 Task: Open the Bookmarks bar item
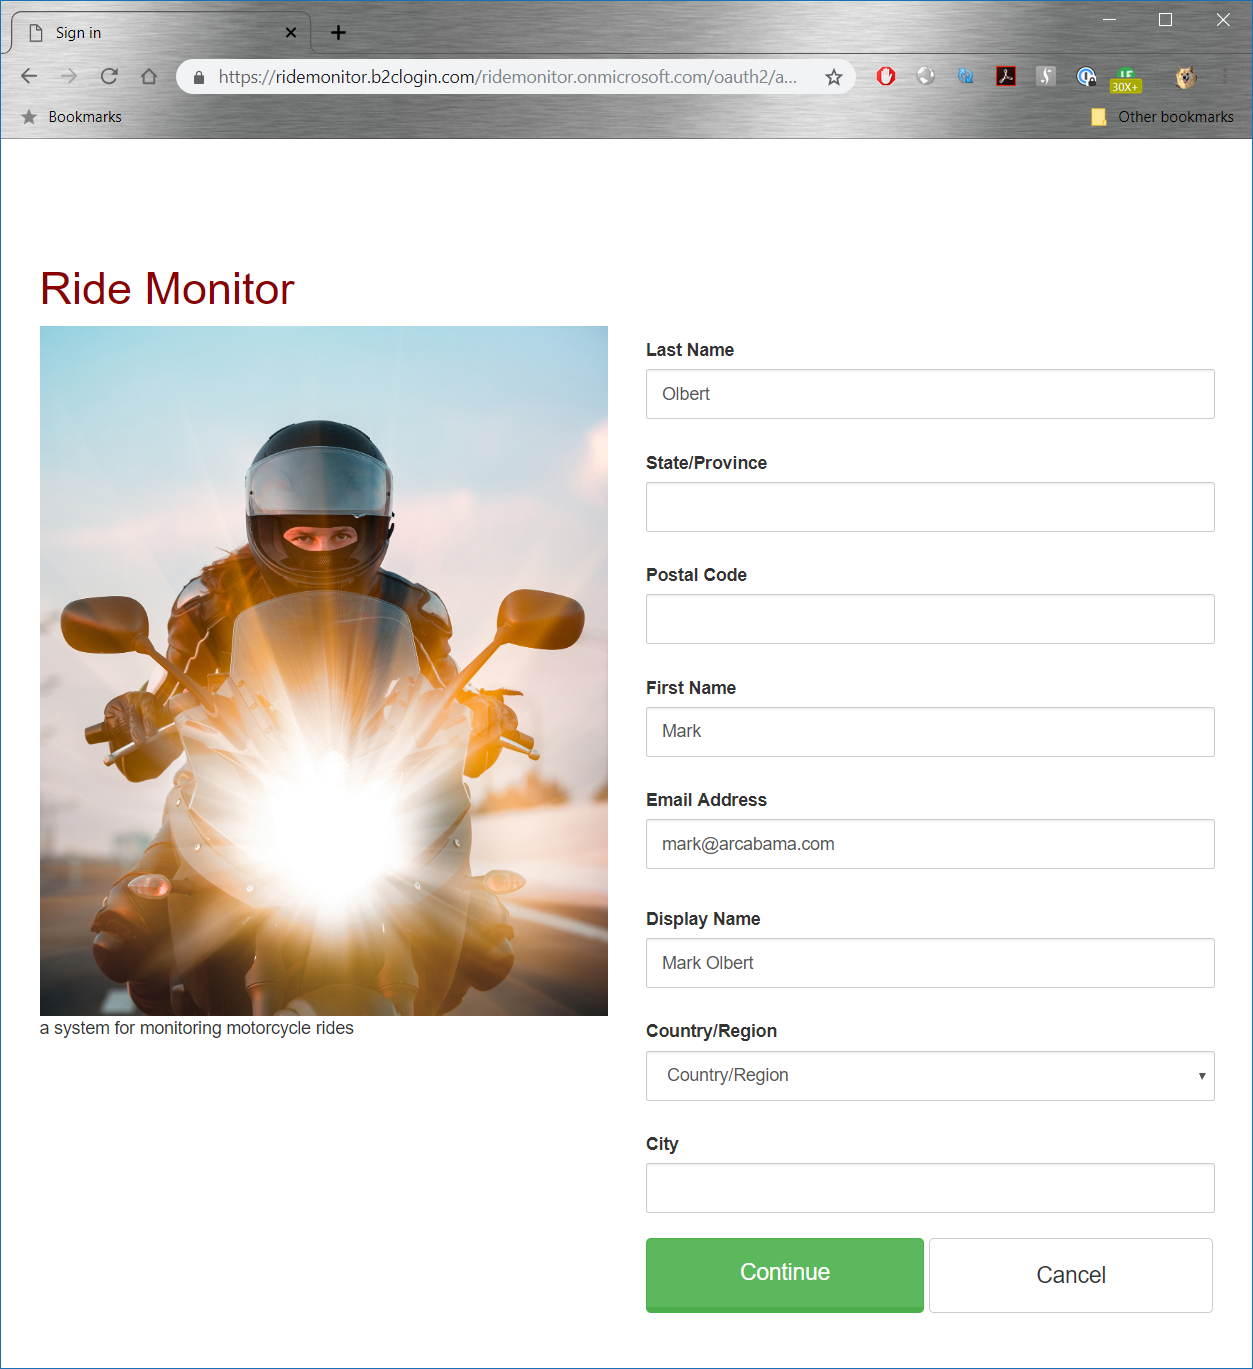tap(72, 117)
